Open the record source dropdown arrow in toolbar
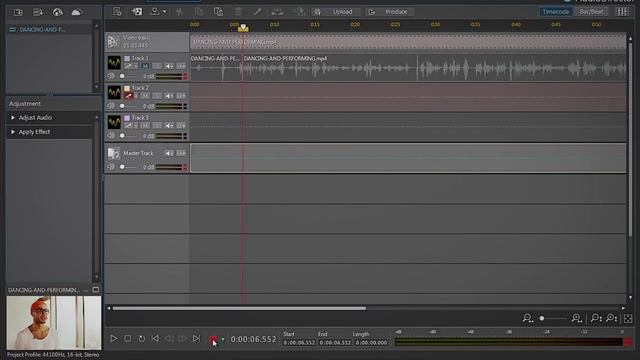 [164, 12]
